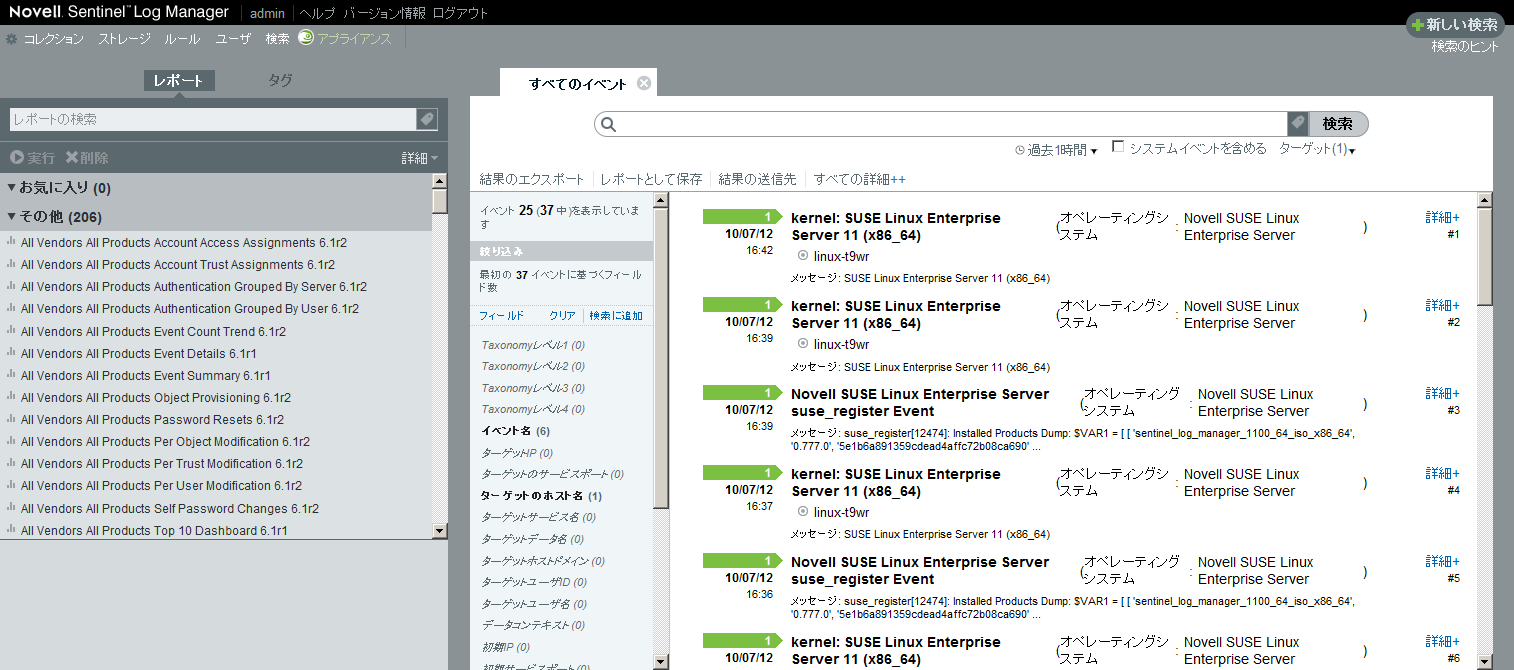The height and width of the screenshot is (670, 1514).
Task: Open the アプライアンス green SUSE icon
Action: [x=306, y=38]
